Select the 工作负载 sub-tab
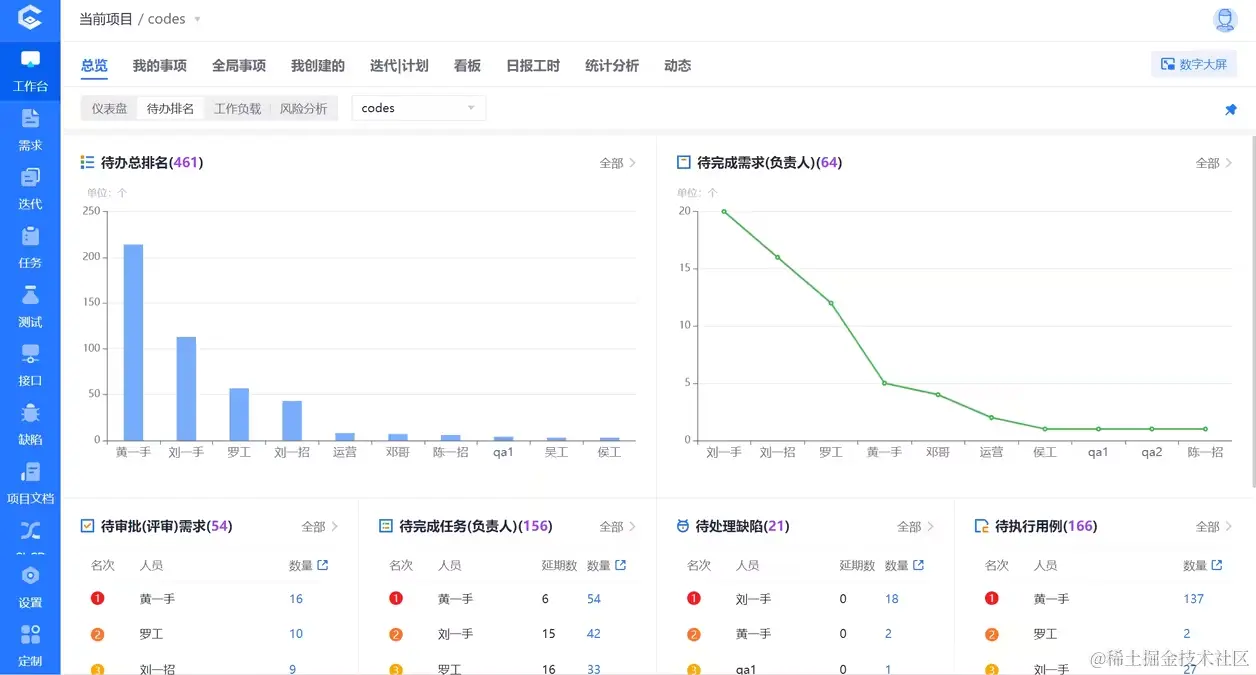The image size is (1256, 675). pos(237,108)
